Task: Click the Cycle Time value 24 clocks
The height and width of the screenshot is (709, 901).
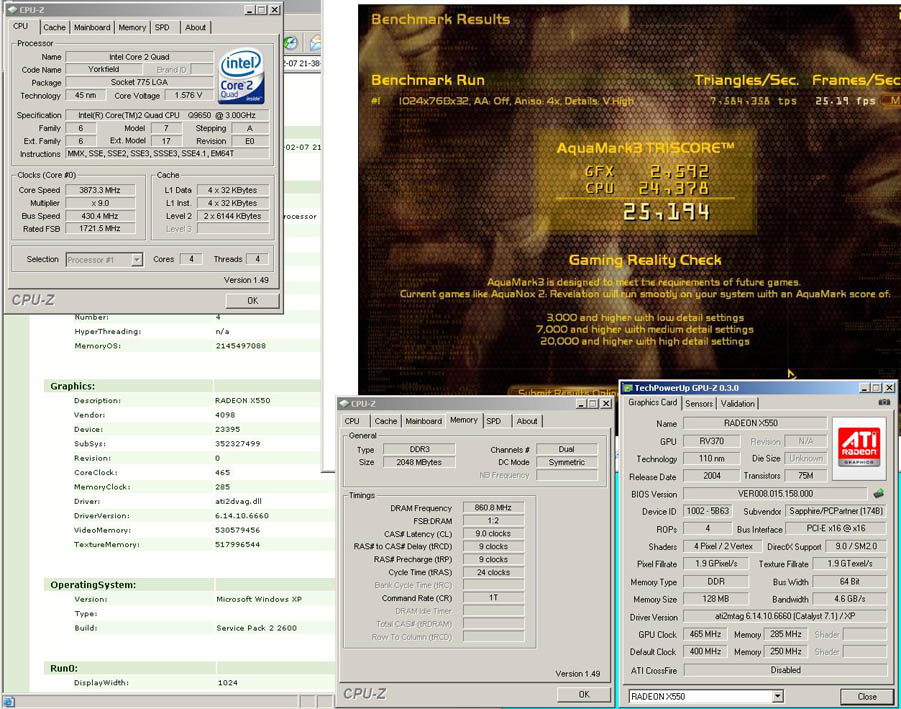Action: [x=493, y=572]
